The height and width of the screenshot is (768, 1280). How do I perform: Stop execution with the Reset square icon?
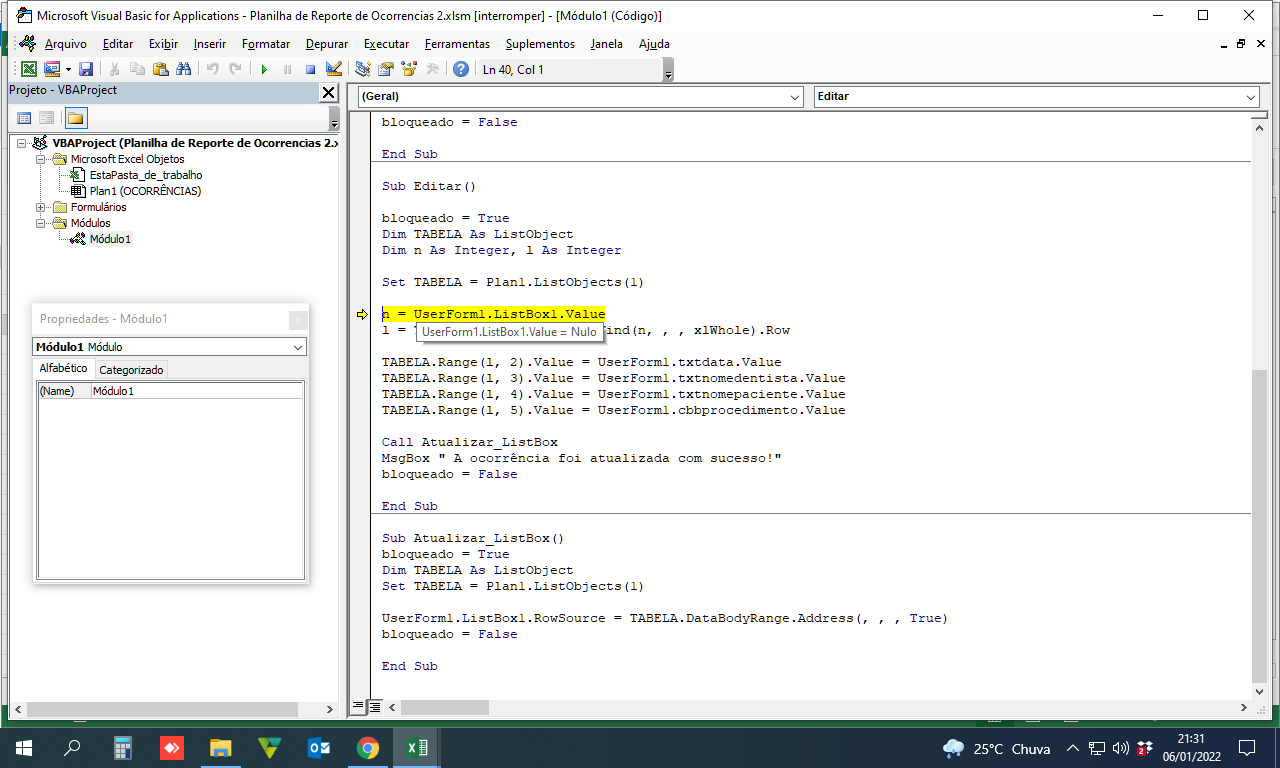pos(310,69)
